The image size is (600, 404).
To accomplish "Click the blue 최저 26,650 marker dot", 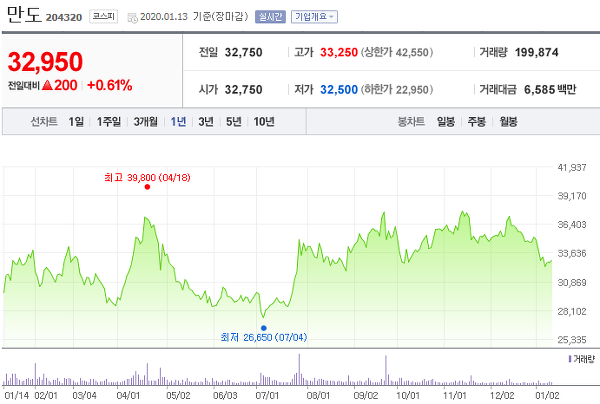I will pyautogui.click(x=264, y=328).
